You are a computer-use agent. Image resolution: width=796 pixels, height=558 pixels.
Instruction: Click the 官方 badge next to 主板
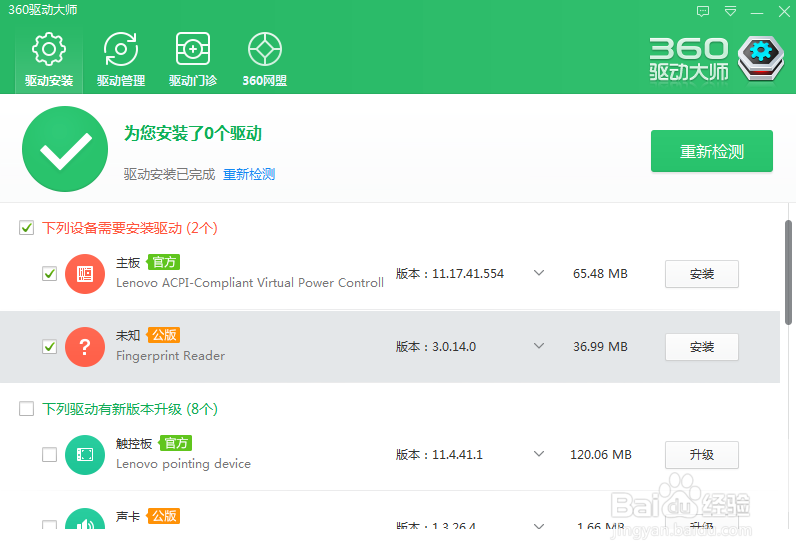tap(163, 262)
